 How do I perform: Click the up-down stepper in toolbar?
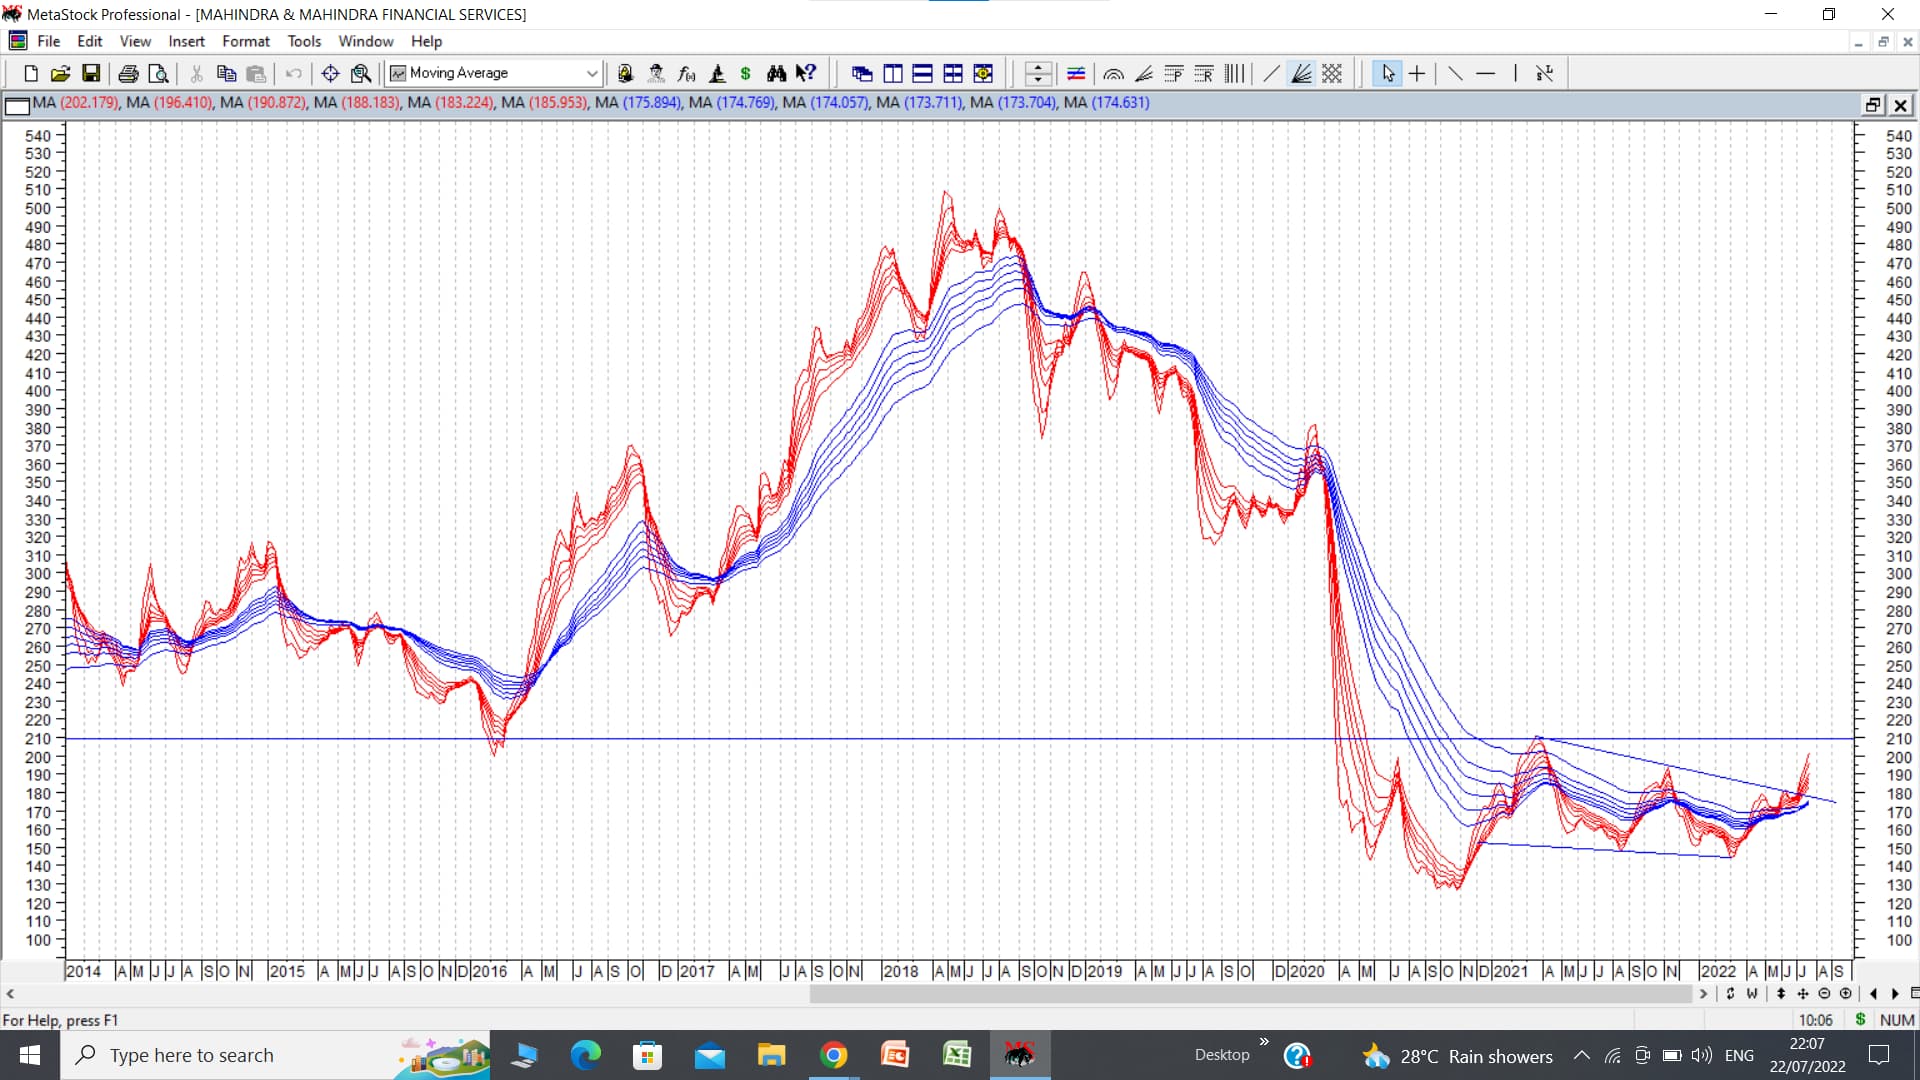pyautogui.click(x=1038, y=73)
